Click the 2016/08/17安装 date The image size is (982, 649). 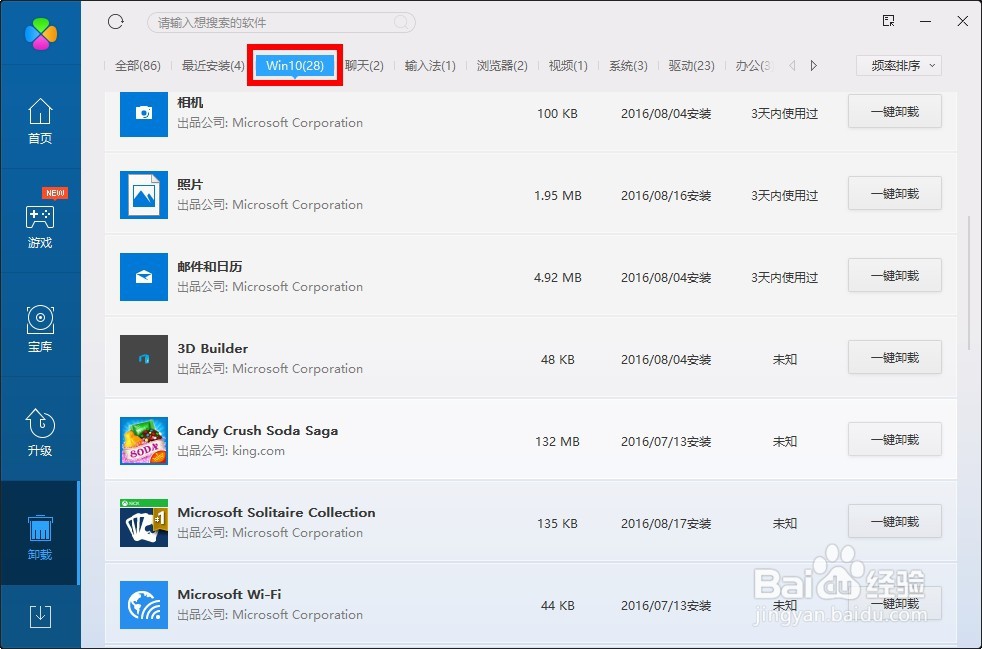pos(666,524)
